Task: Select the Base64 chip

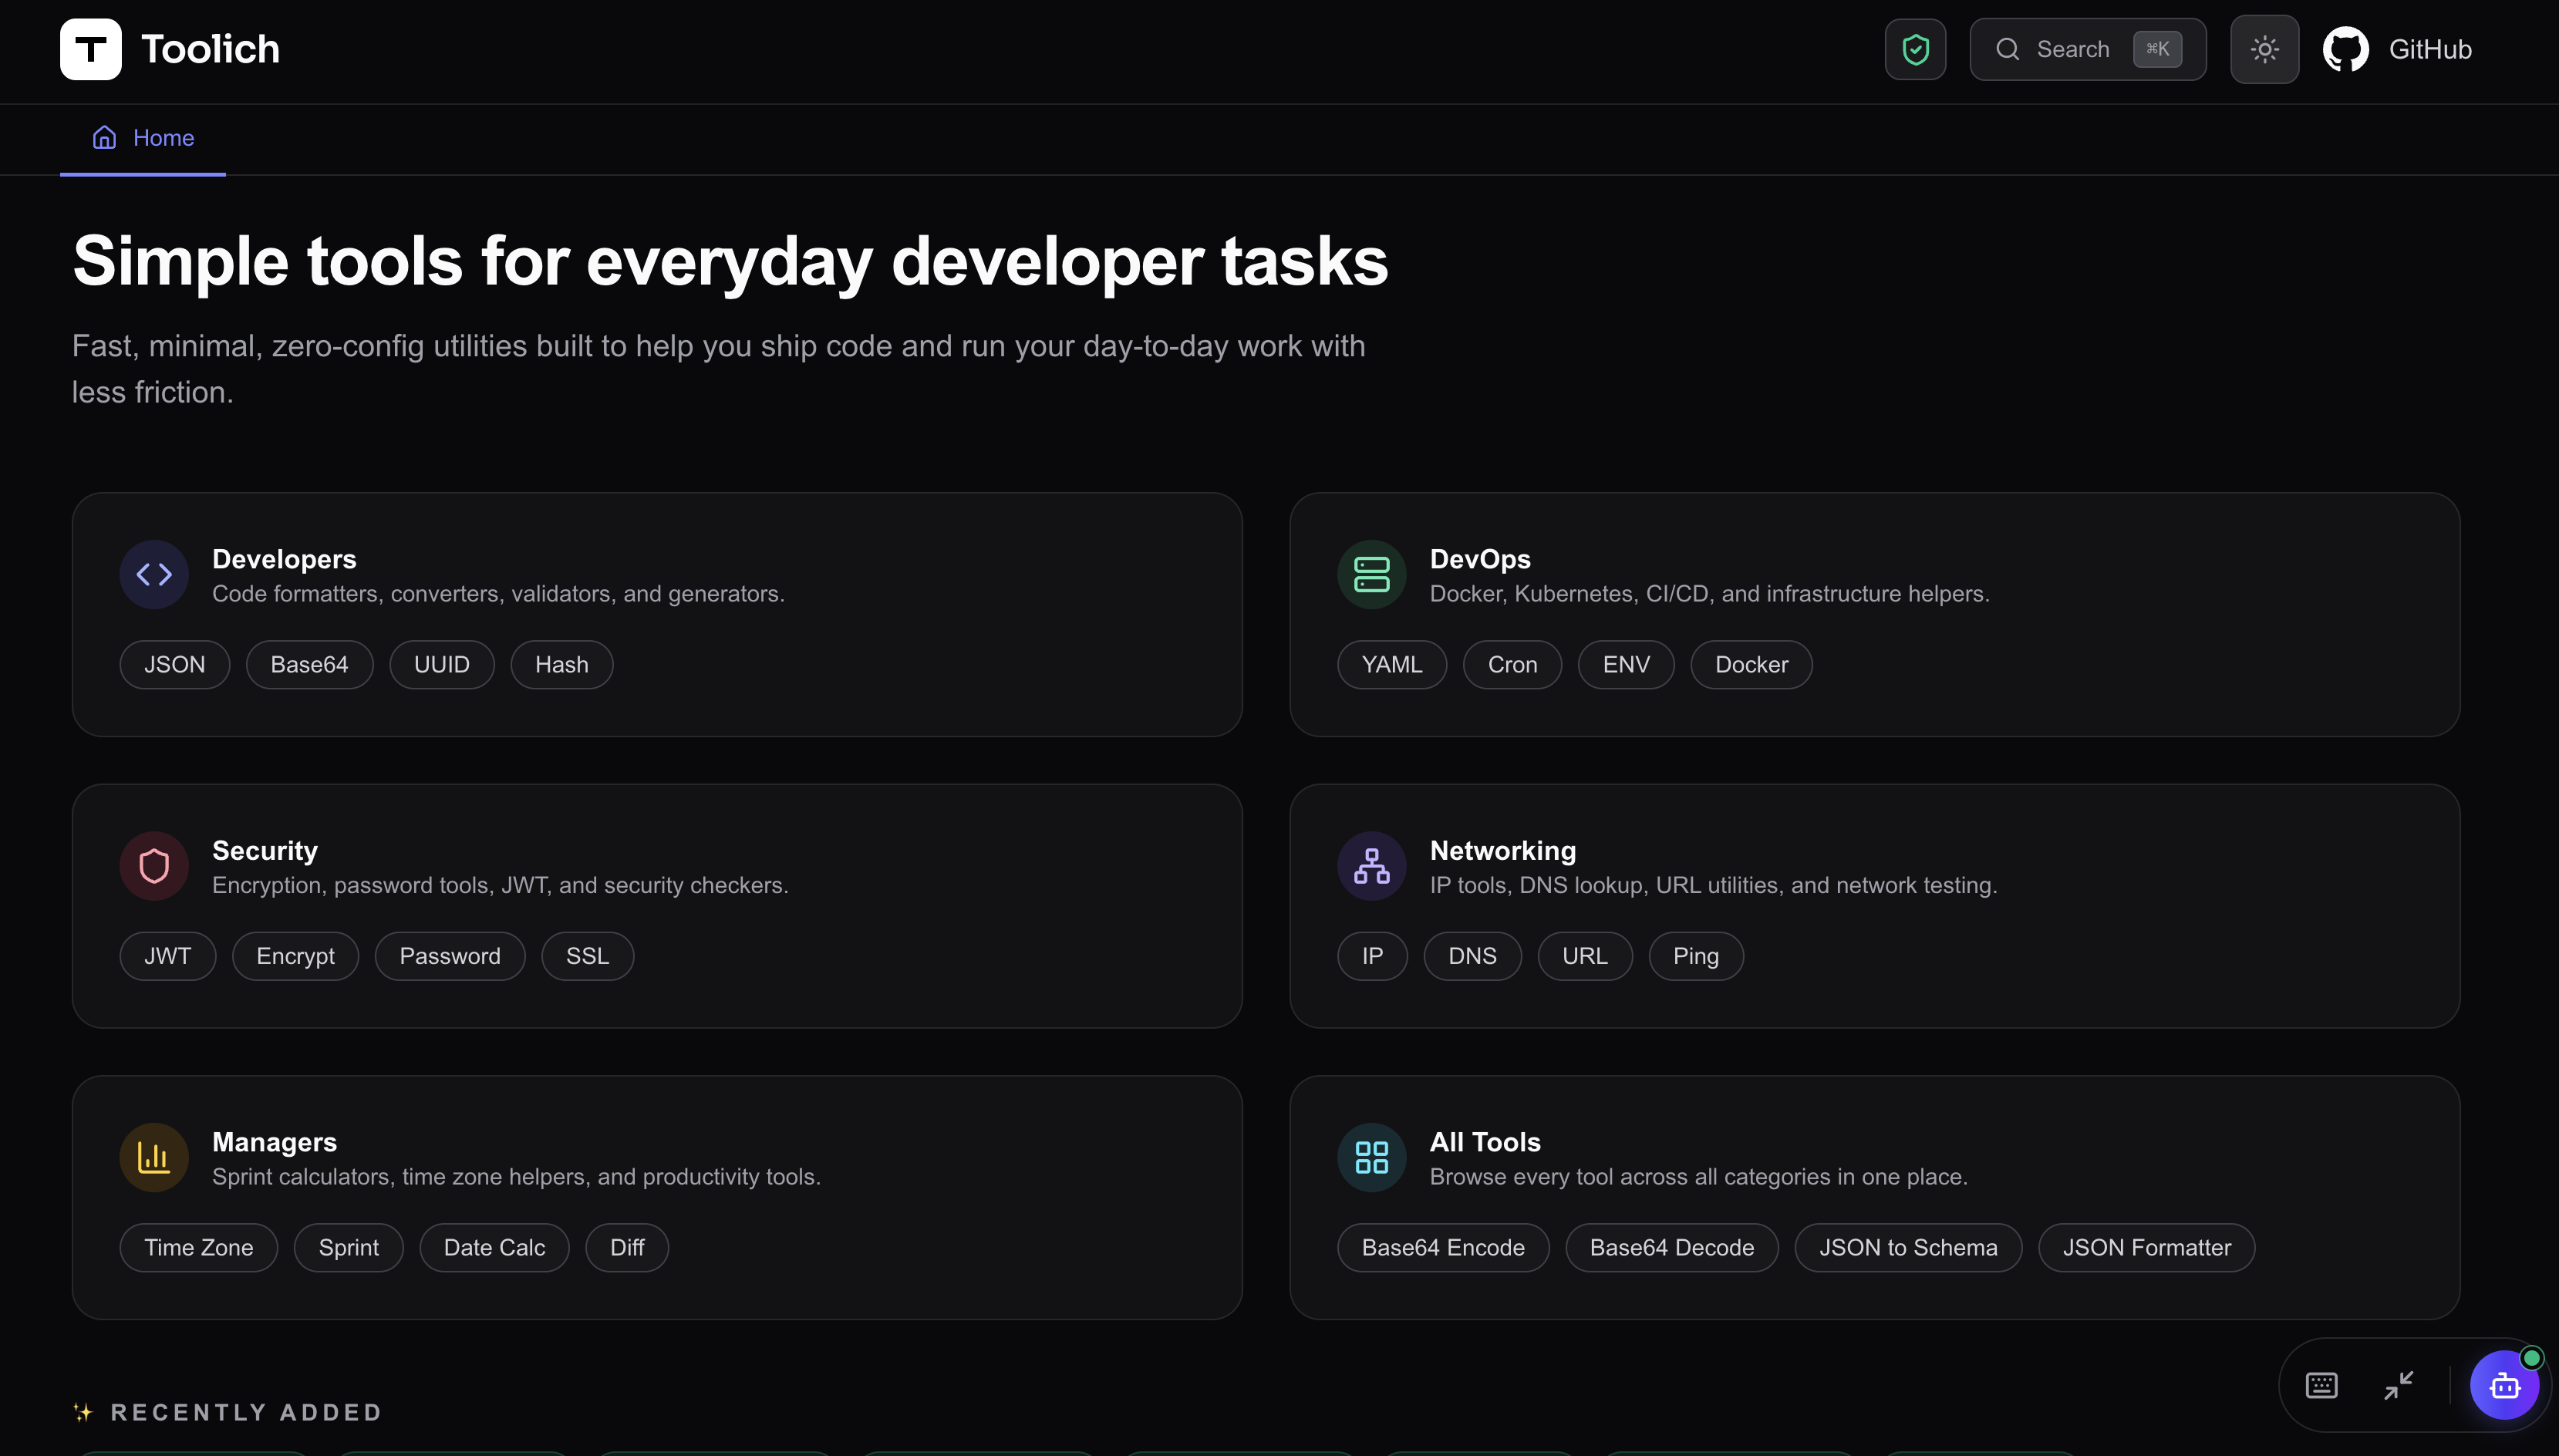Action: tap(309, 665)
